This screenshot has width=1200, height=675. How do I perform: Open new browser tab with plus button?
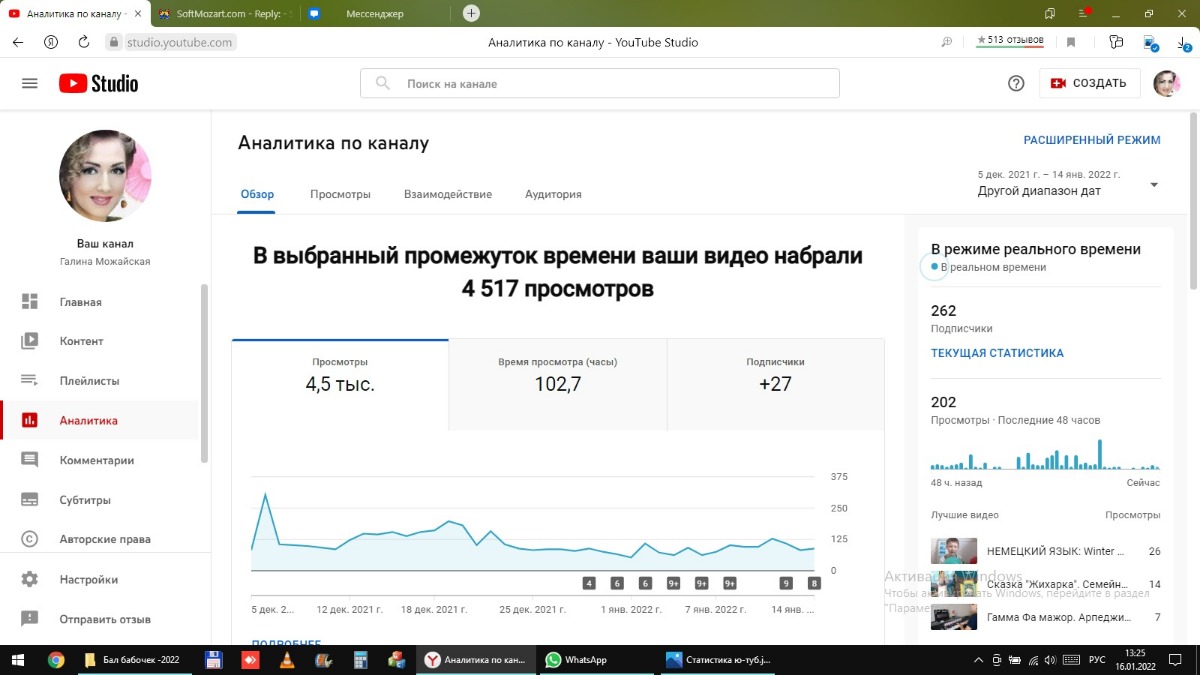pyautogui.click(x=472, y=13)
